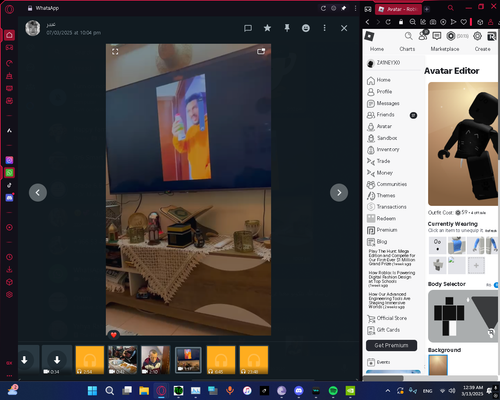The image size is (500, 400).
Task: Open Messages in Roblox sidebar
Action: [388, 103]
